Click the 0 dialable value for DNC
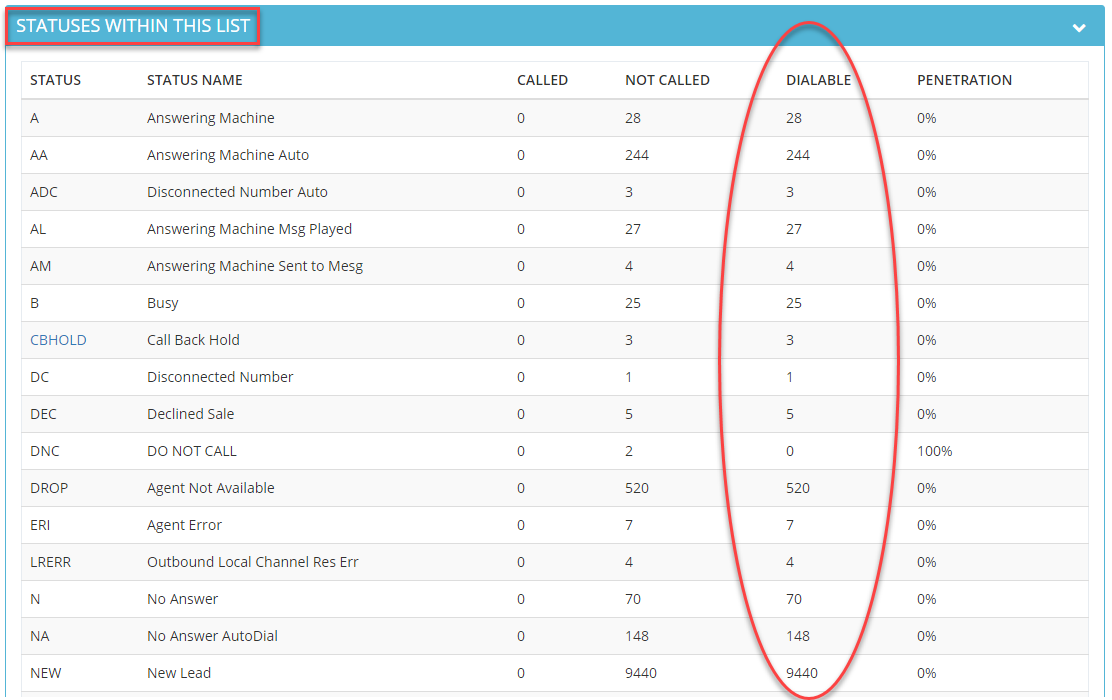 (790, 451)
